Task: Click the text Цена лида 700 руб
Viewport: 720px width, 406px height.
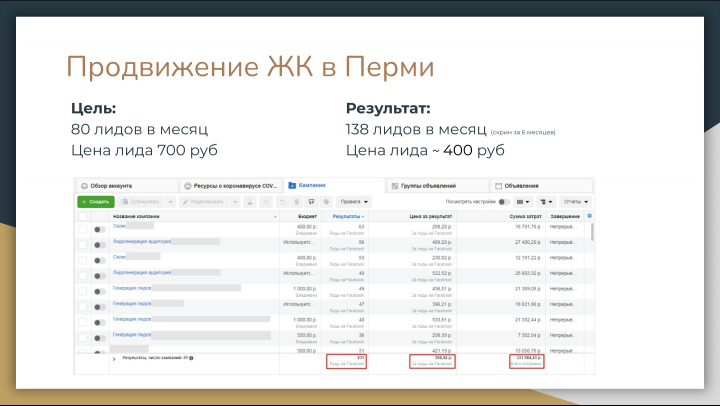Action: 144,150
